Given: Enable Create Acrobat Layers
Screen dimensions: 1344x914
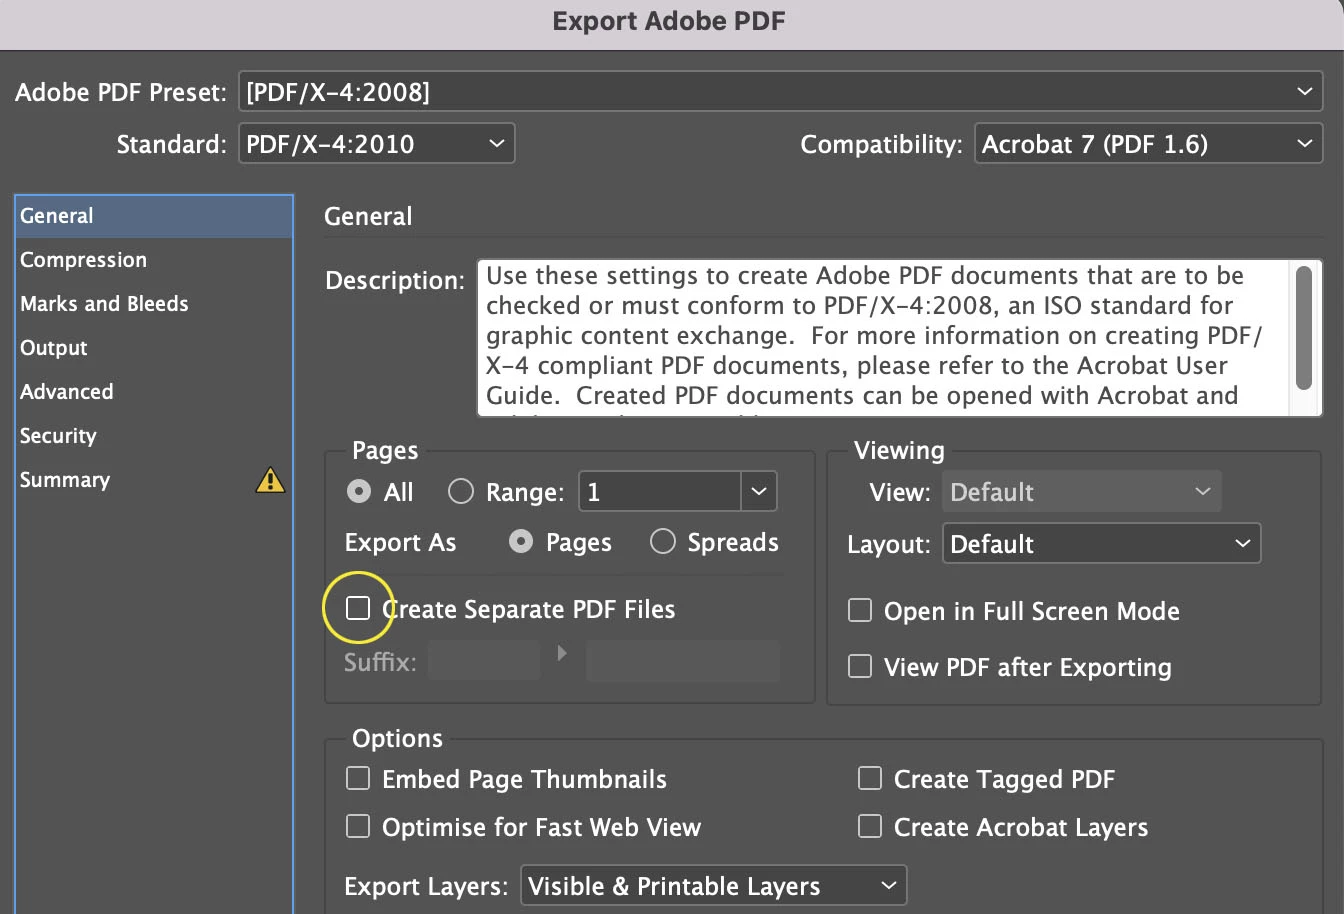Looking at the screenshot, I should [x=870, y=826].
